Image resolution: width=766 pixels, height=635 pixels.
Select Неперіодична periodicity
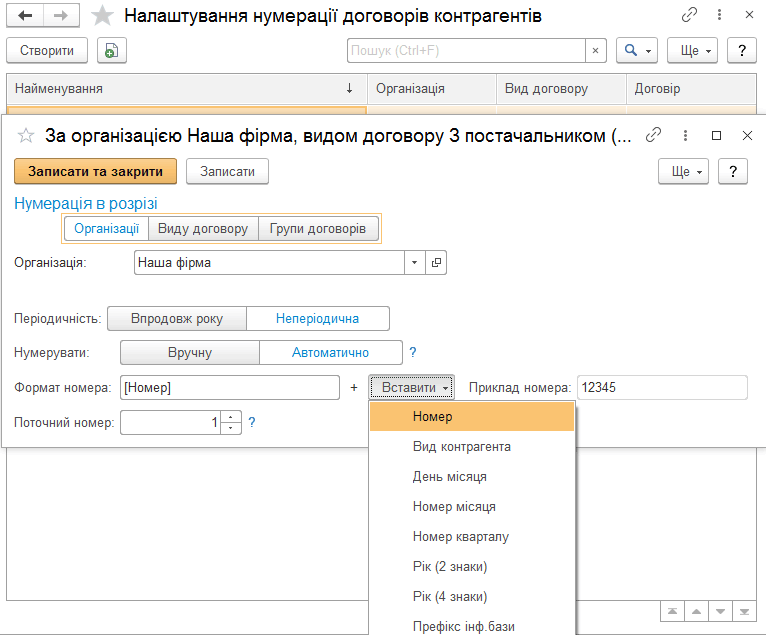(318, 318)
